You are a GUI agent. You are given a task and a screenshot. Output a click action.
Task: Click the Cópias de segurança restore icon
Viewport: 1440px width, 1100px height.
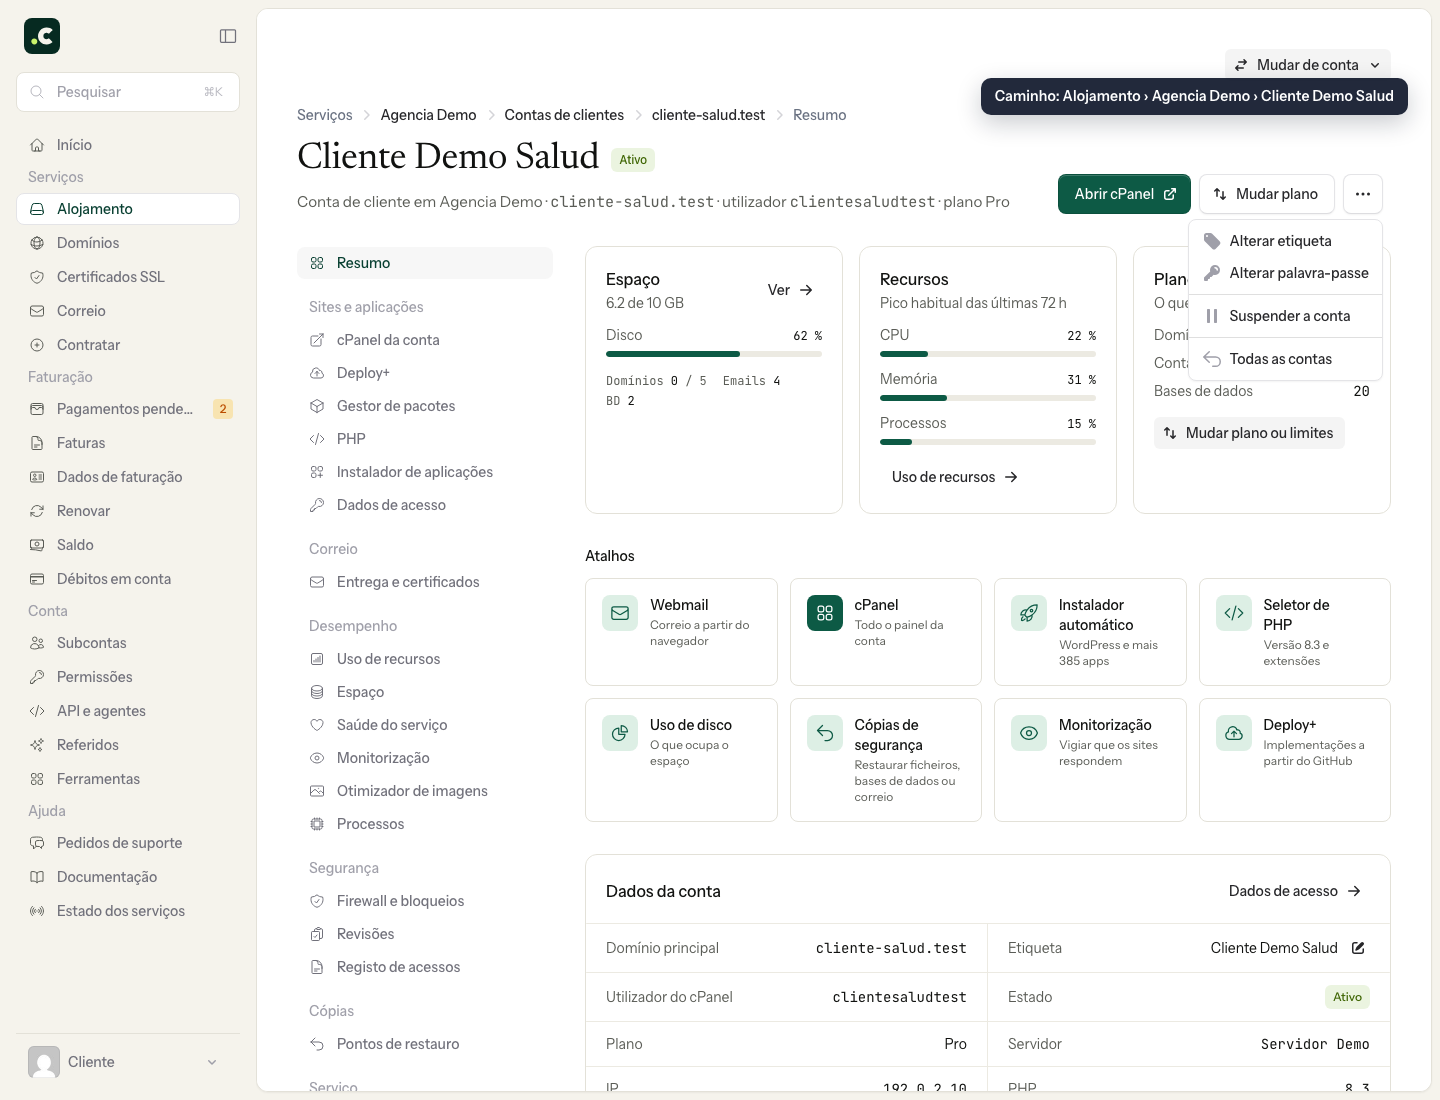825,733
